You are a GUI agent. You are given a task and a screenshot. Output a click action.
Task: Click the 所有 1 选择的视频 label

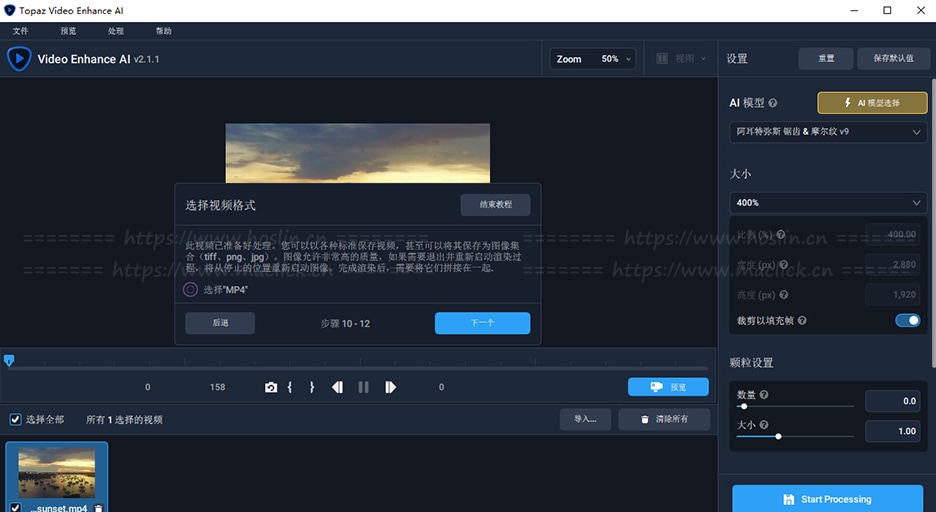coord(124,420)
